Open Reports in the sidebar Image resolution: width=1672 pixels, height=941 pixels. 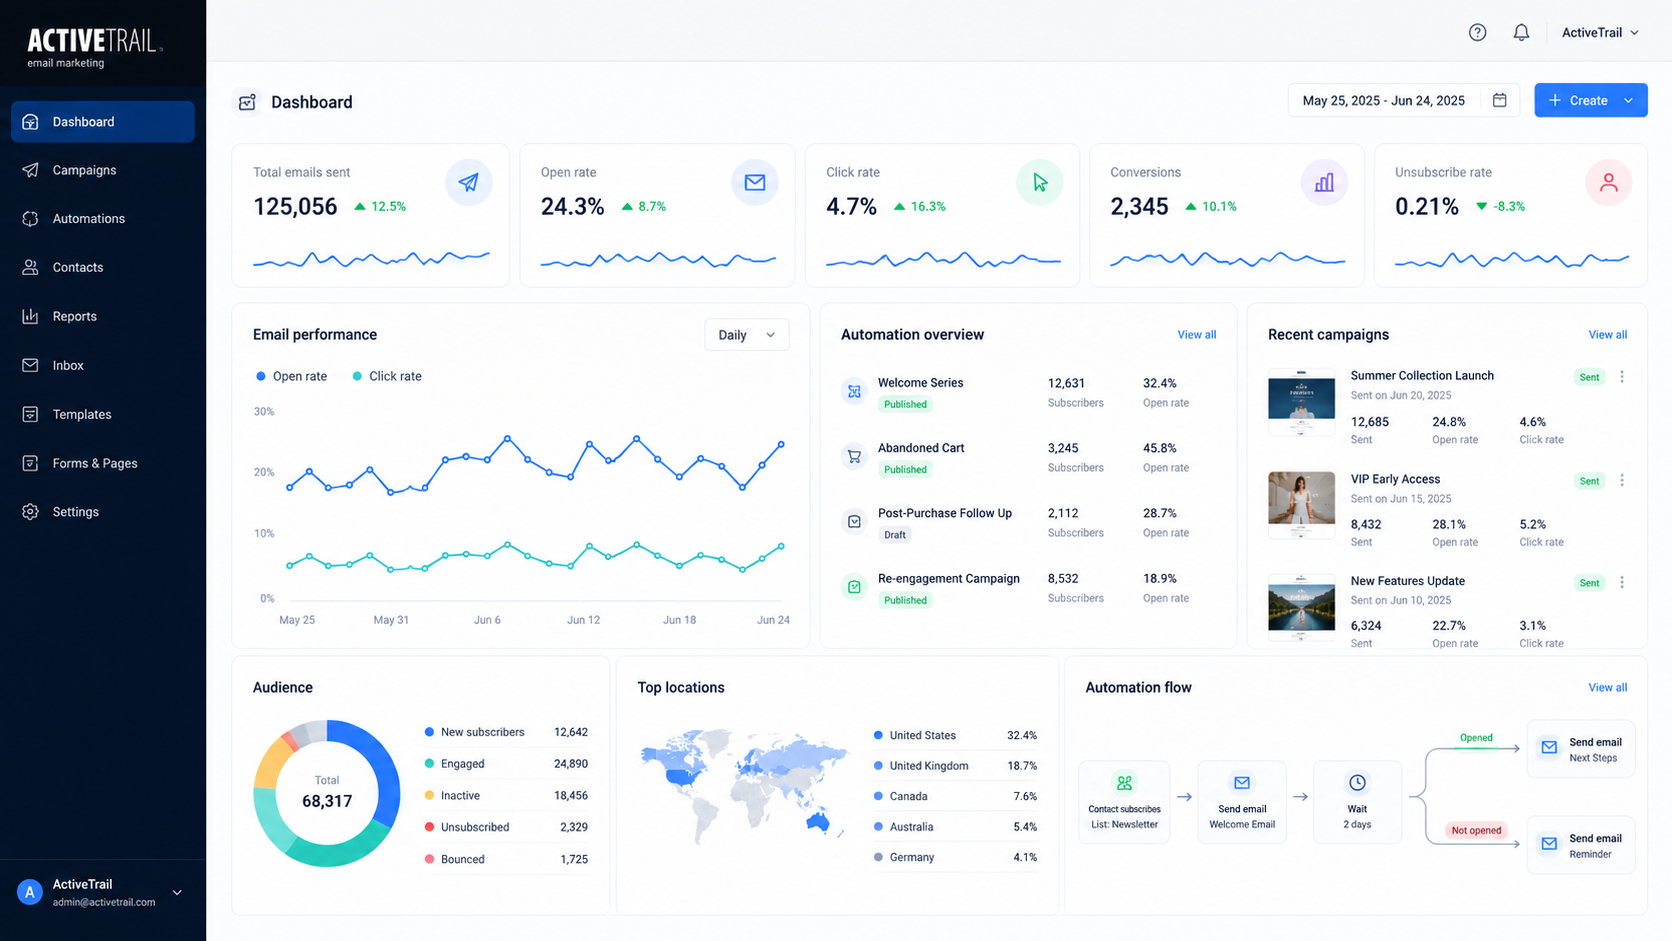coord(103,316)
